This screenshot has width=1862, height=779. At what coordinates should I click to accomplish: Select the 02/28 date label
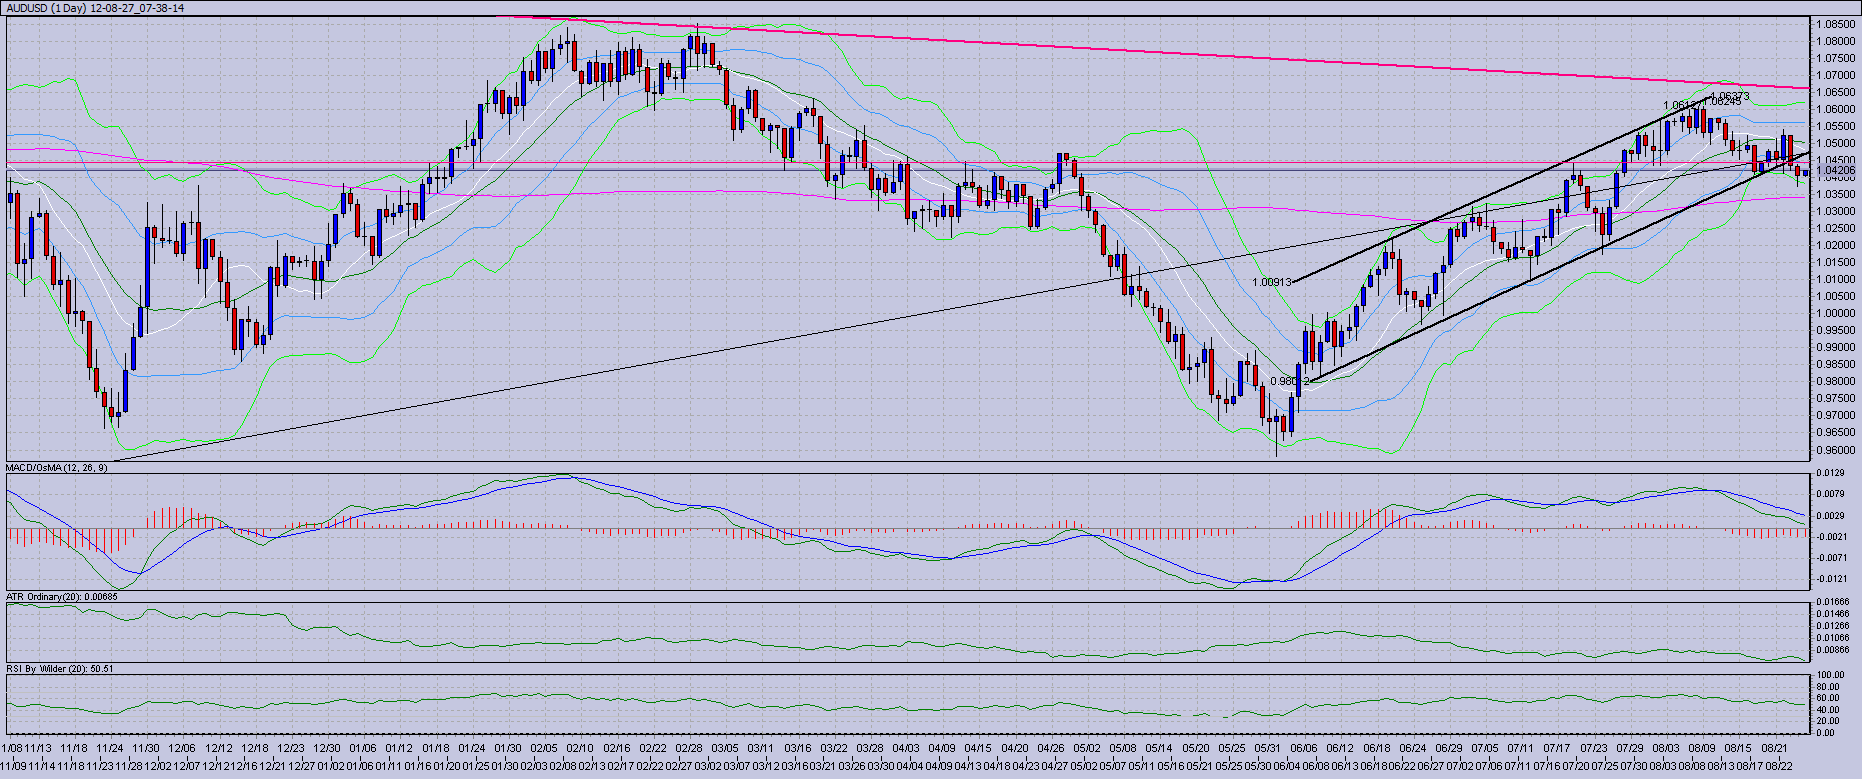pyautogui.click(x=689, y=748)
